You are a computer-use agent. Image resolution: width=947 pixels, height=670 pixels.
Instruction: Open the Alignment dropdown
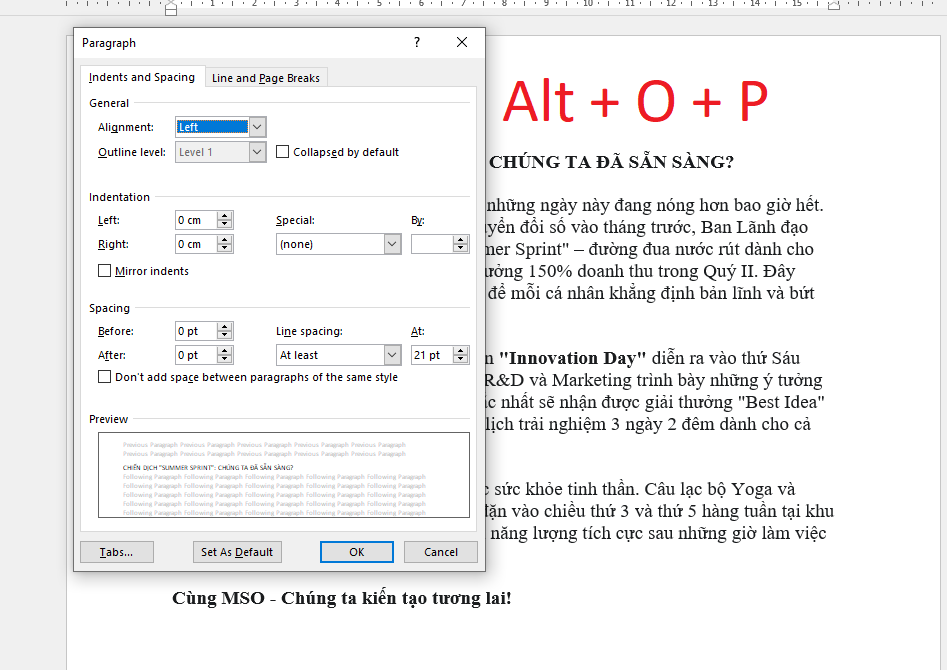[257, 127]
